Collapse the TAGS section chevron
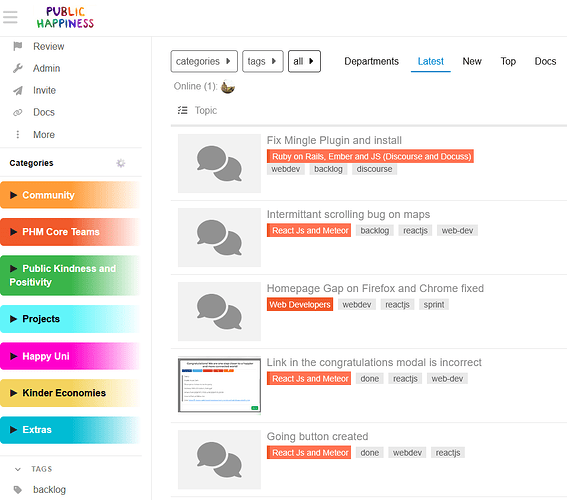 coord(18,469)
